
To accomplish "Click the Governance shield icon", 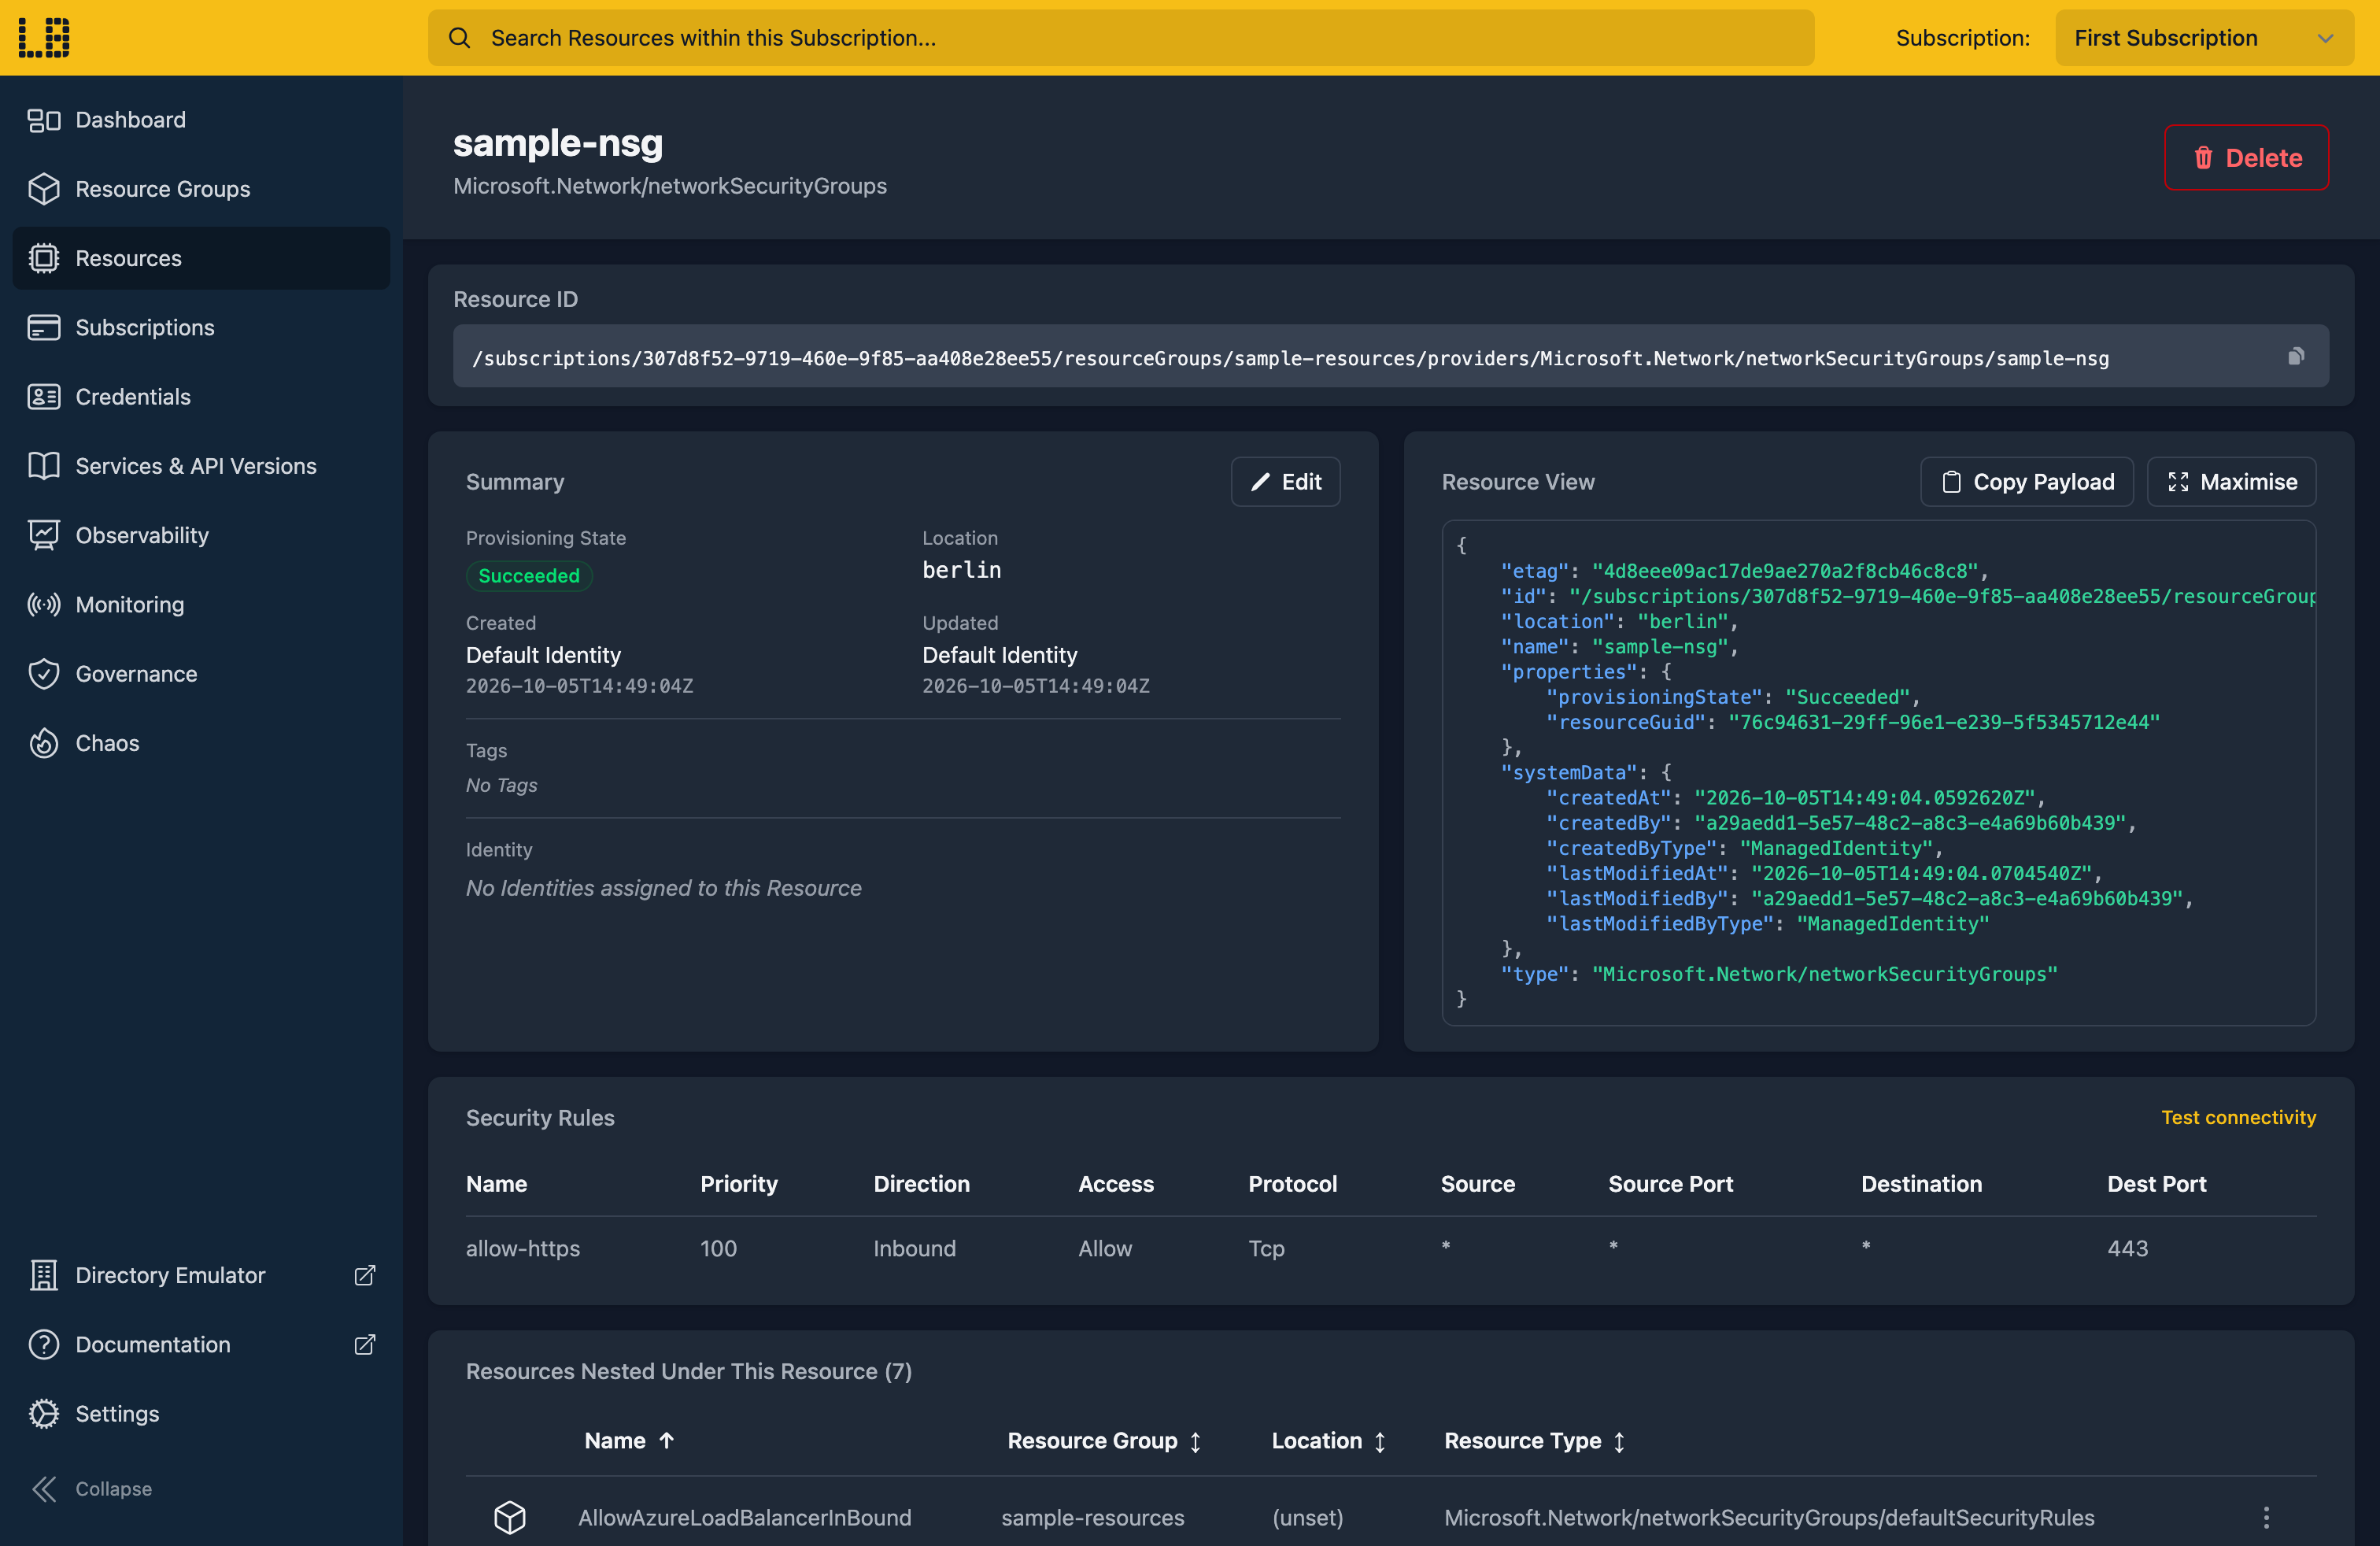I will (44, 674).
